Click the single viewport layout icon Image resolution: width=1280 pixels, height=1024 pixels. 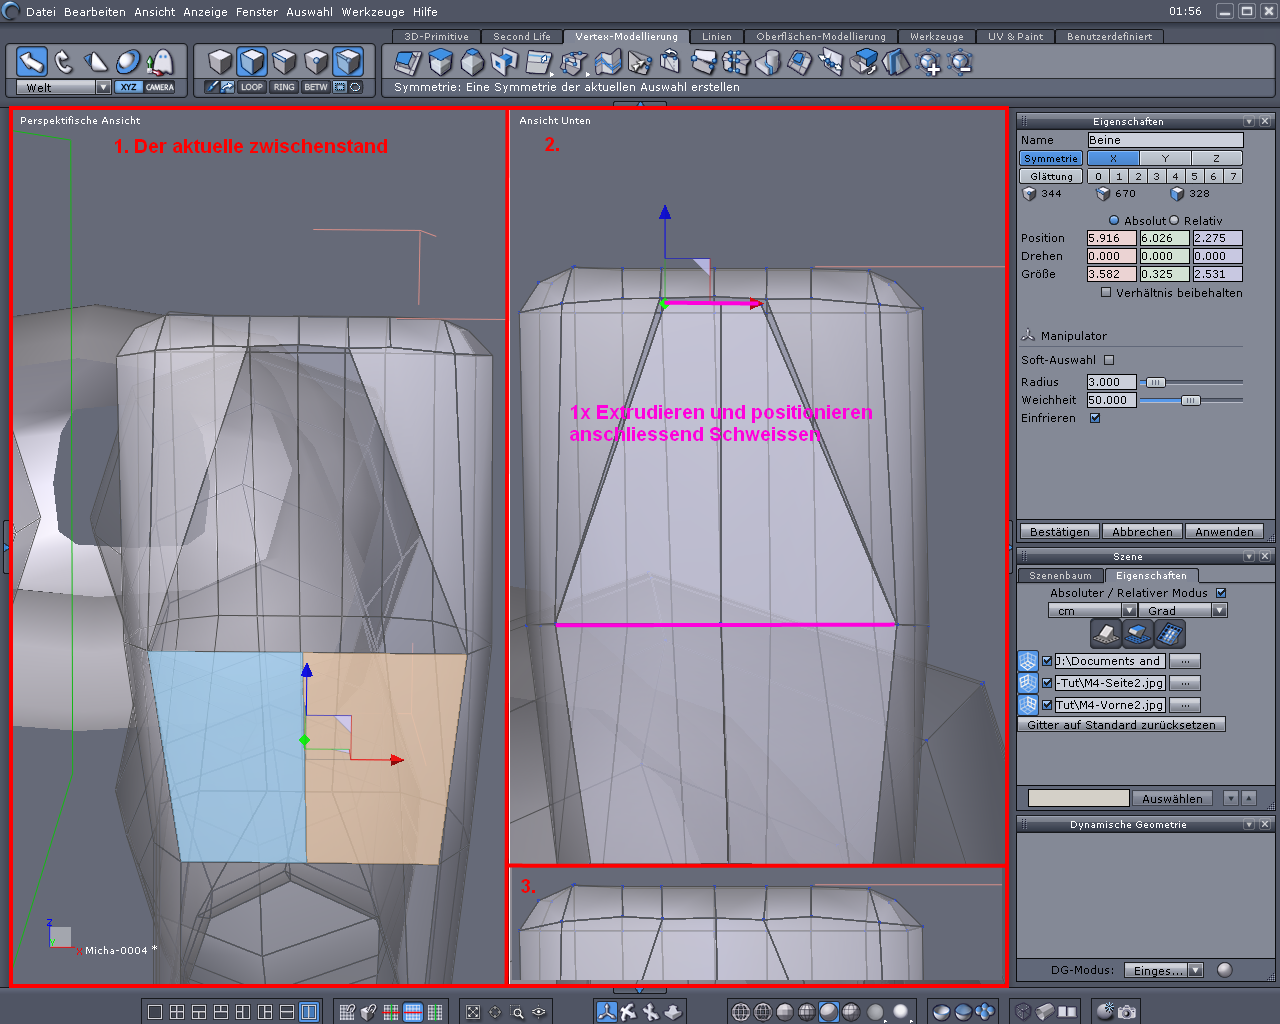point(155,1012)
